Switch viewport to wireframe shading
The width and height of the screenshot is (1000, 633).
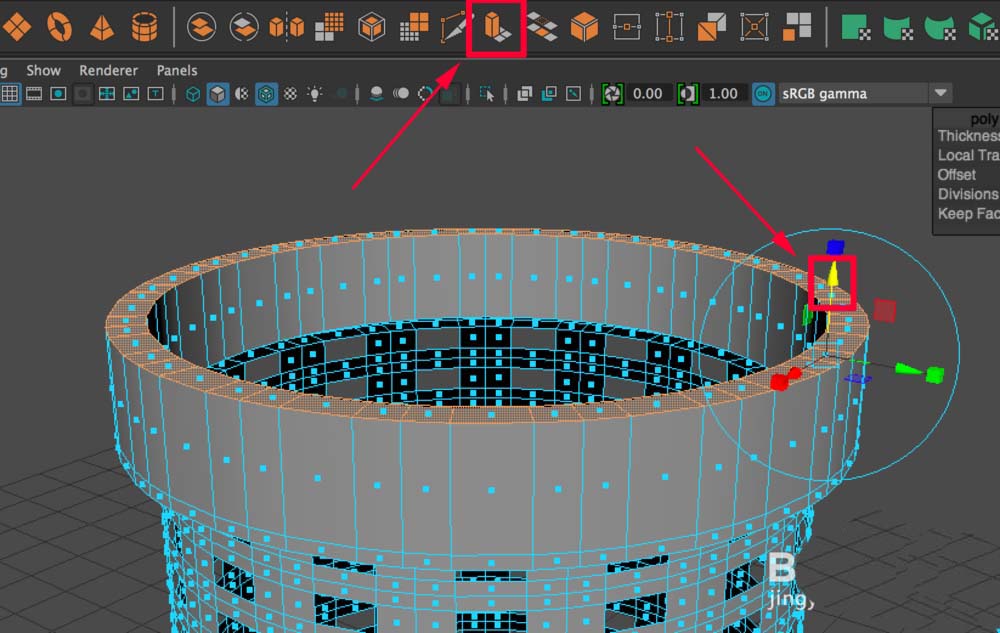tap(193, 94)
